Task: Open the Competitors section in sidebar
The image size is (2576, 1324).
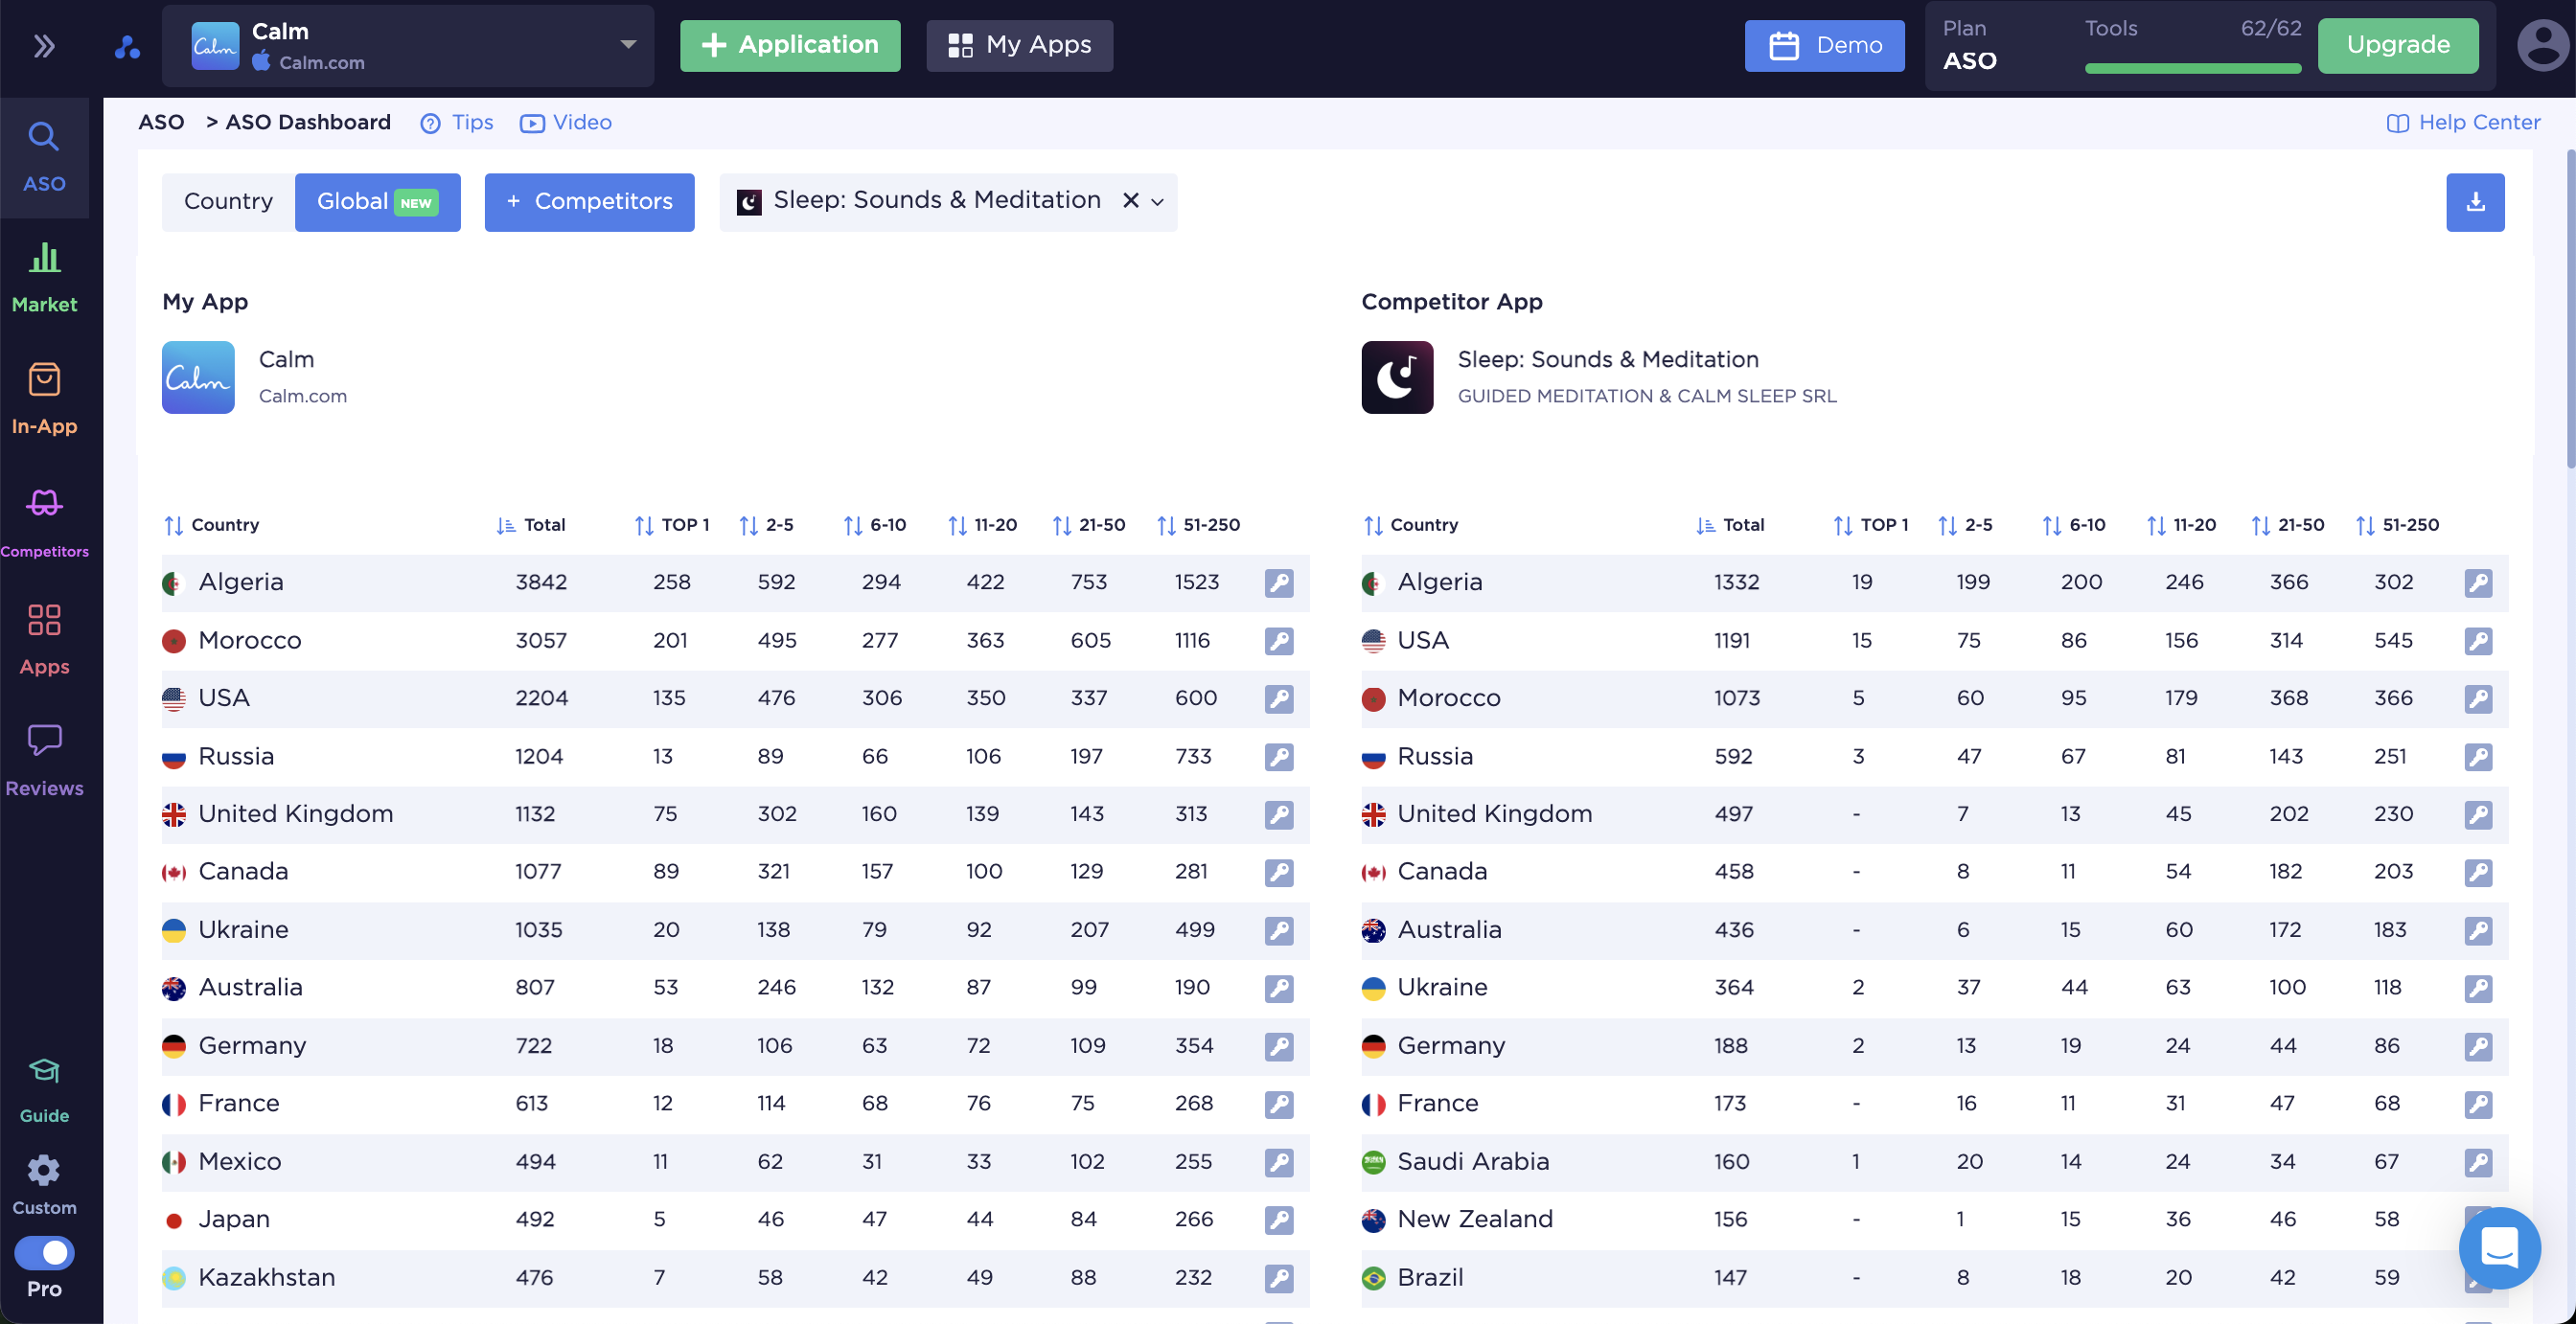Action: (x=44, y=521)
